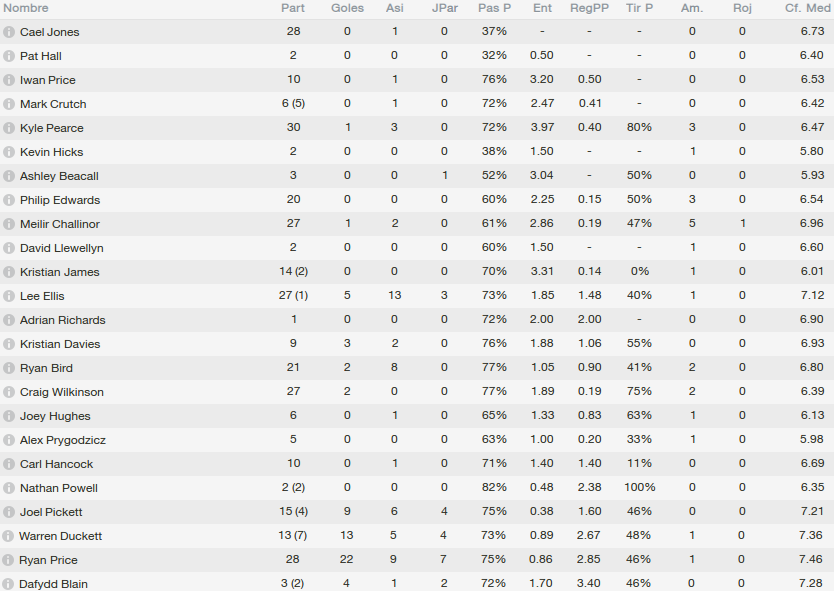Viewport: 834px width, 591px height.
Task: Click info icon beside Kyle Pearce
Action: pyautogui.click(x=9, y=128)
